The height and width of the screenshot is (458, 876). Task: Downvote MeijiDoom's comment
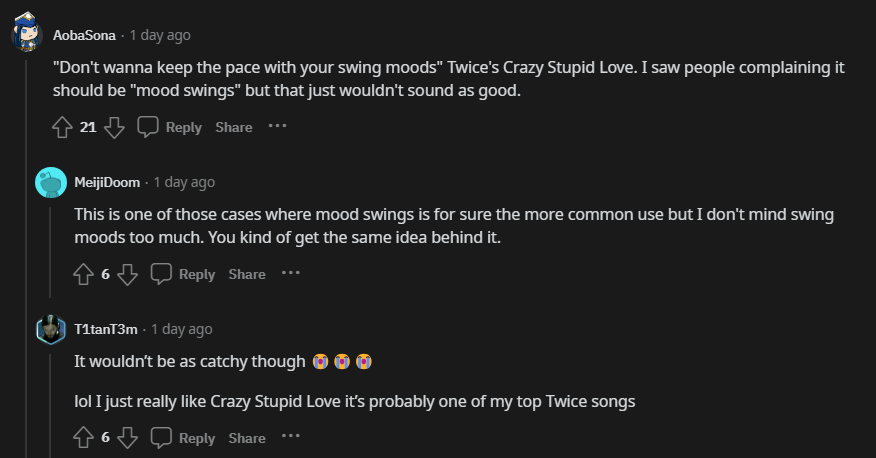pyautogui.click(x=127, y=274)
